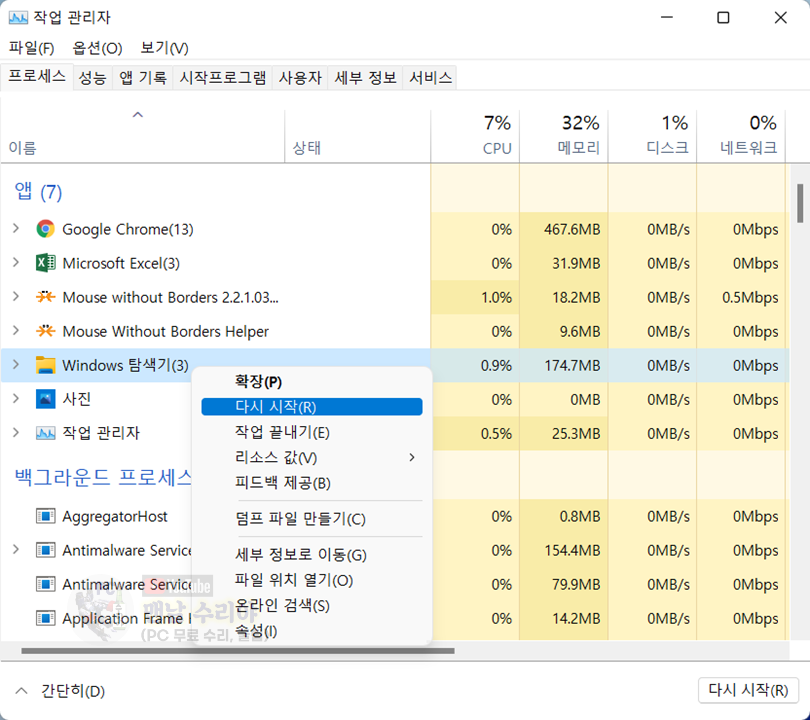Sort processes by the 이름 column header
The height and width of the screenshot is (720, 810).
pyautogui.click(x=143, y=136)
